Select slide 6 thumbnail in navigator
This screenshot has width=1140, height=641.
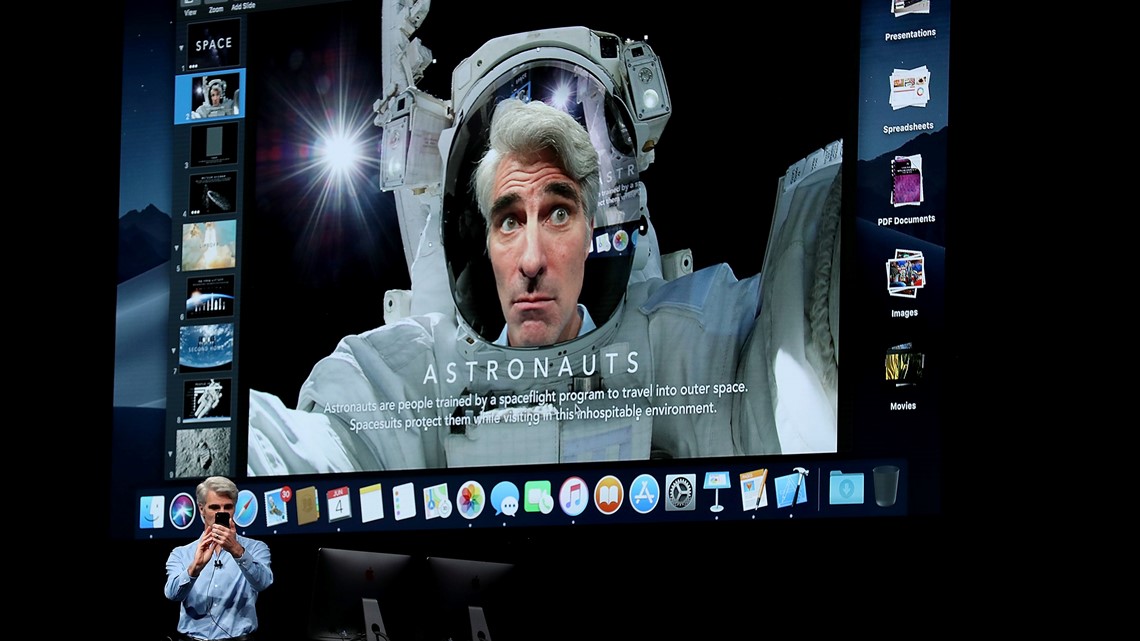pos(209,296)
